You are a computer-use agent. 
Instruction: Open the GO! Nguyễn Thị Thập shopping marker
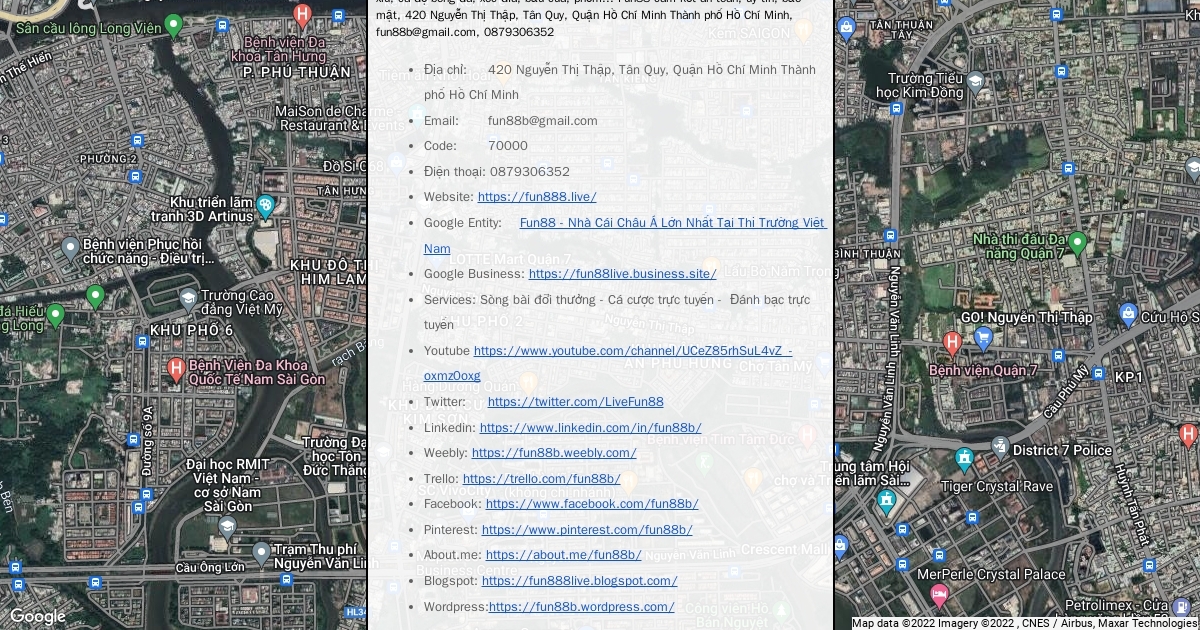(x=983, y=339)
